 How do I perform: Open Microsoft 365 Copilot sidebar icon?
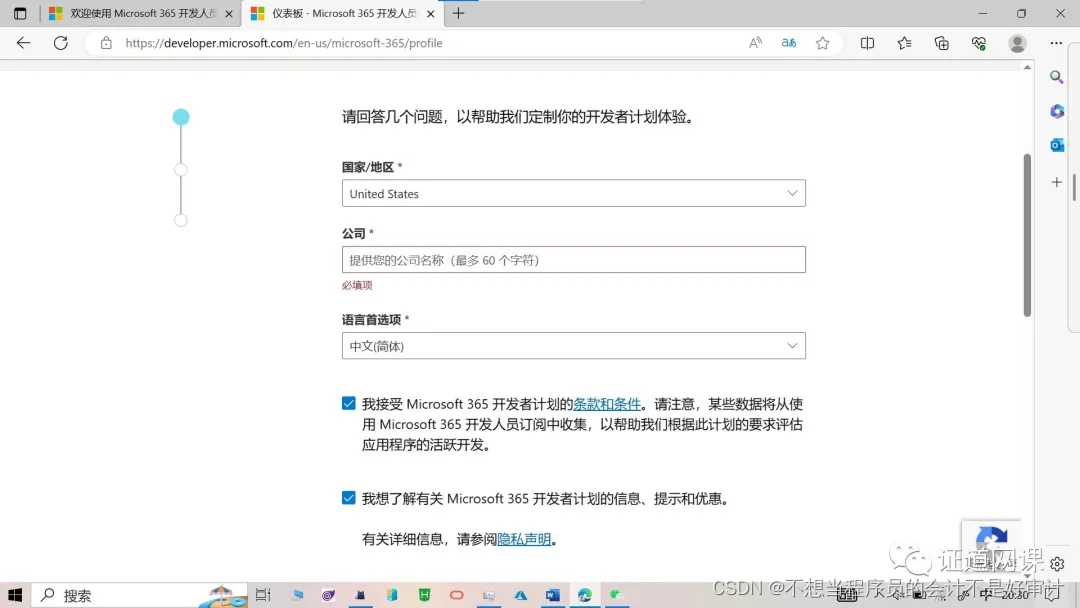click(1057, 111)
